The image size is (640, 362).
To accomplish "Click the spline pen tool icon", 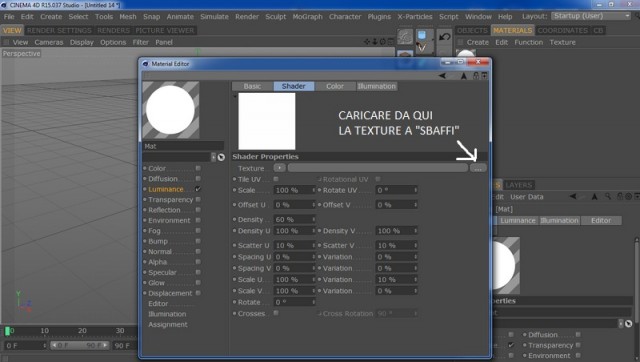I will (422, 48).
